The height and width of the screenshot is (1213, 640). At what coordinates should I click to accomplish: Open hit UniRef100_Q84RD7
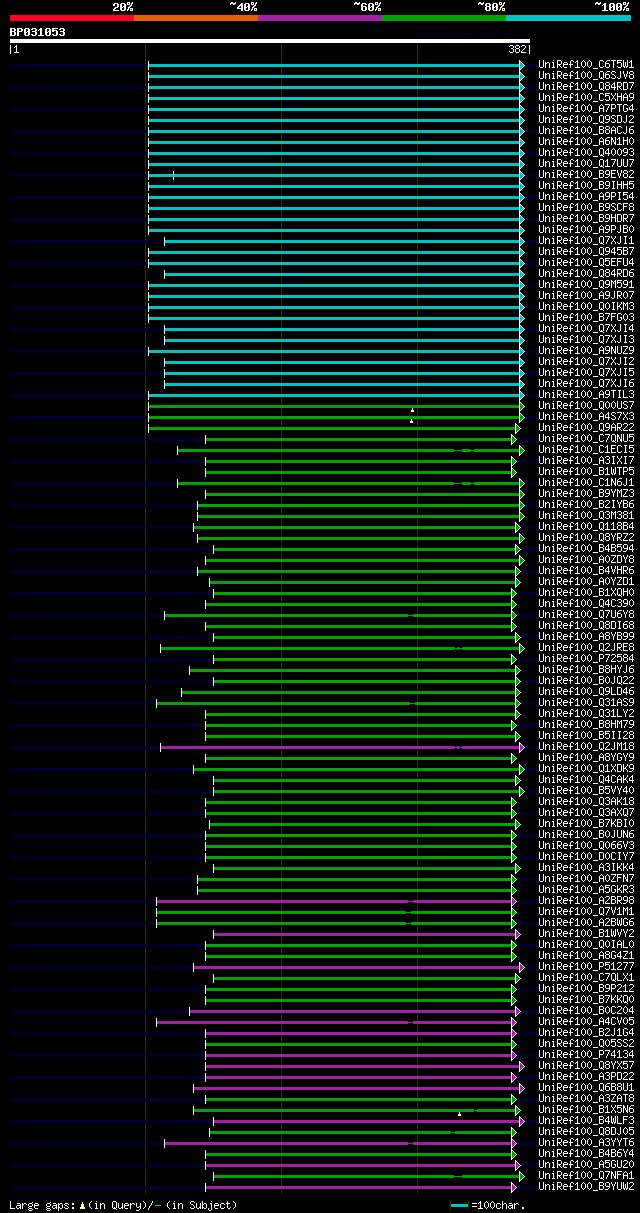coord(586,86)
